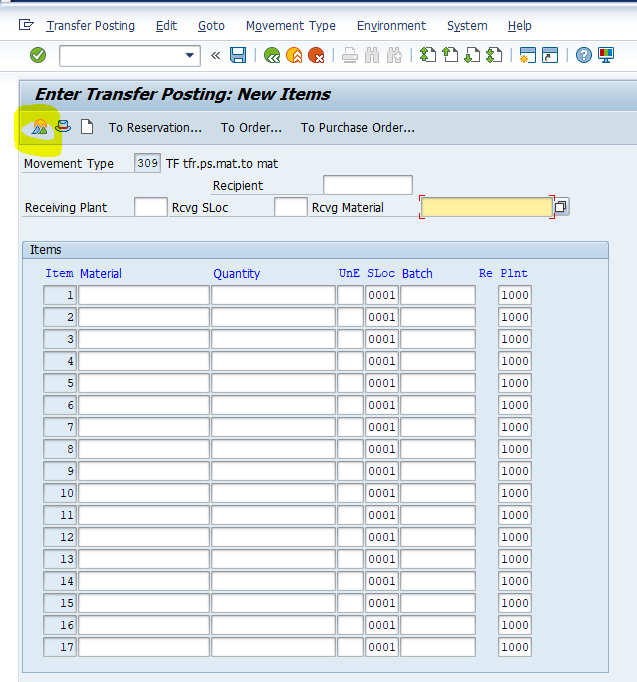Click the Last Page icon
Image resolution: width=637 pixels, height=682 pixels.
[494, 55]
